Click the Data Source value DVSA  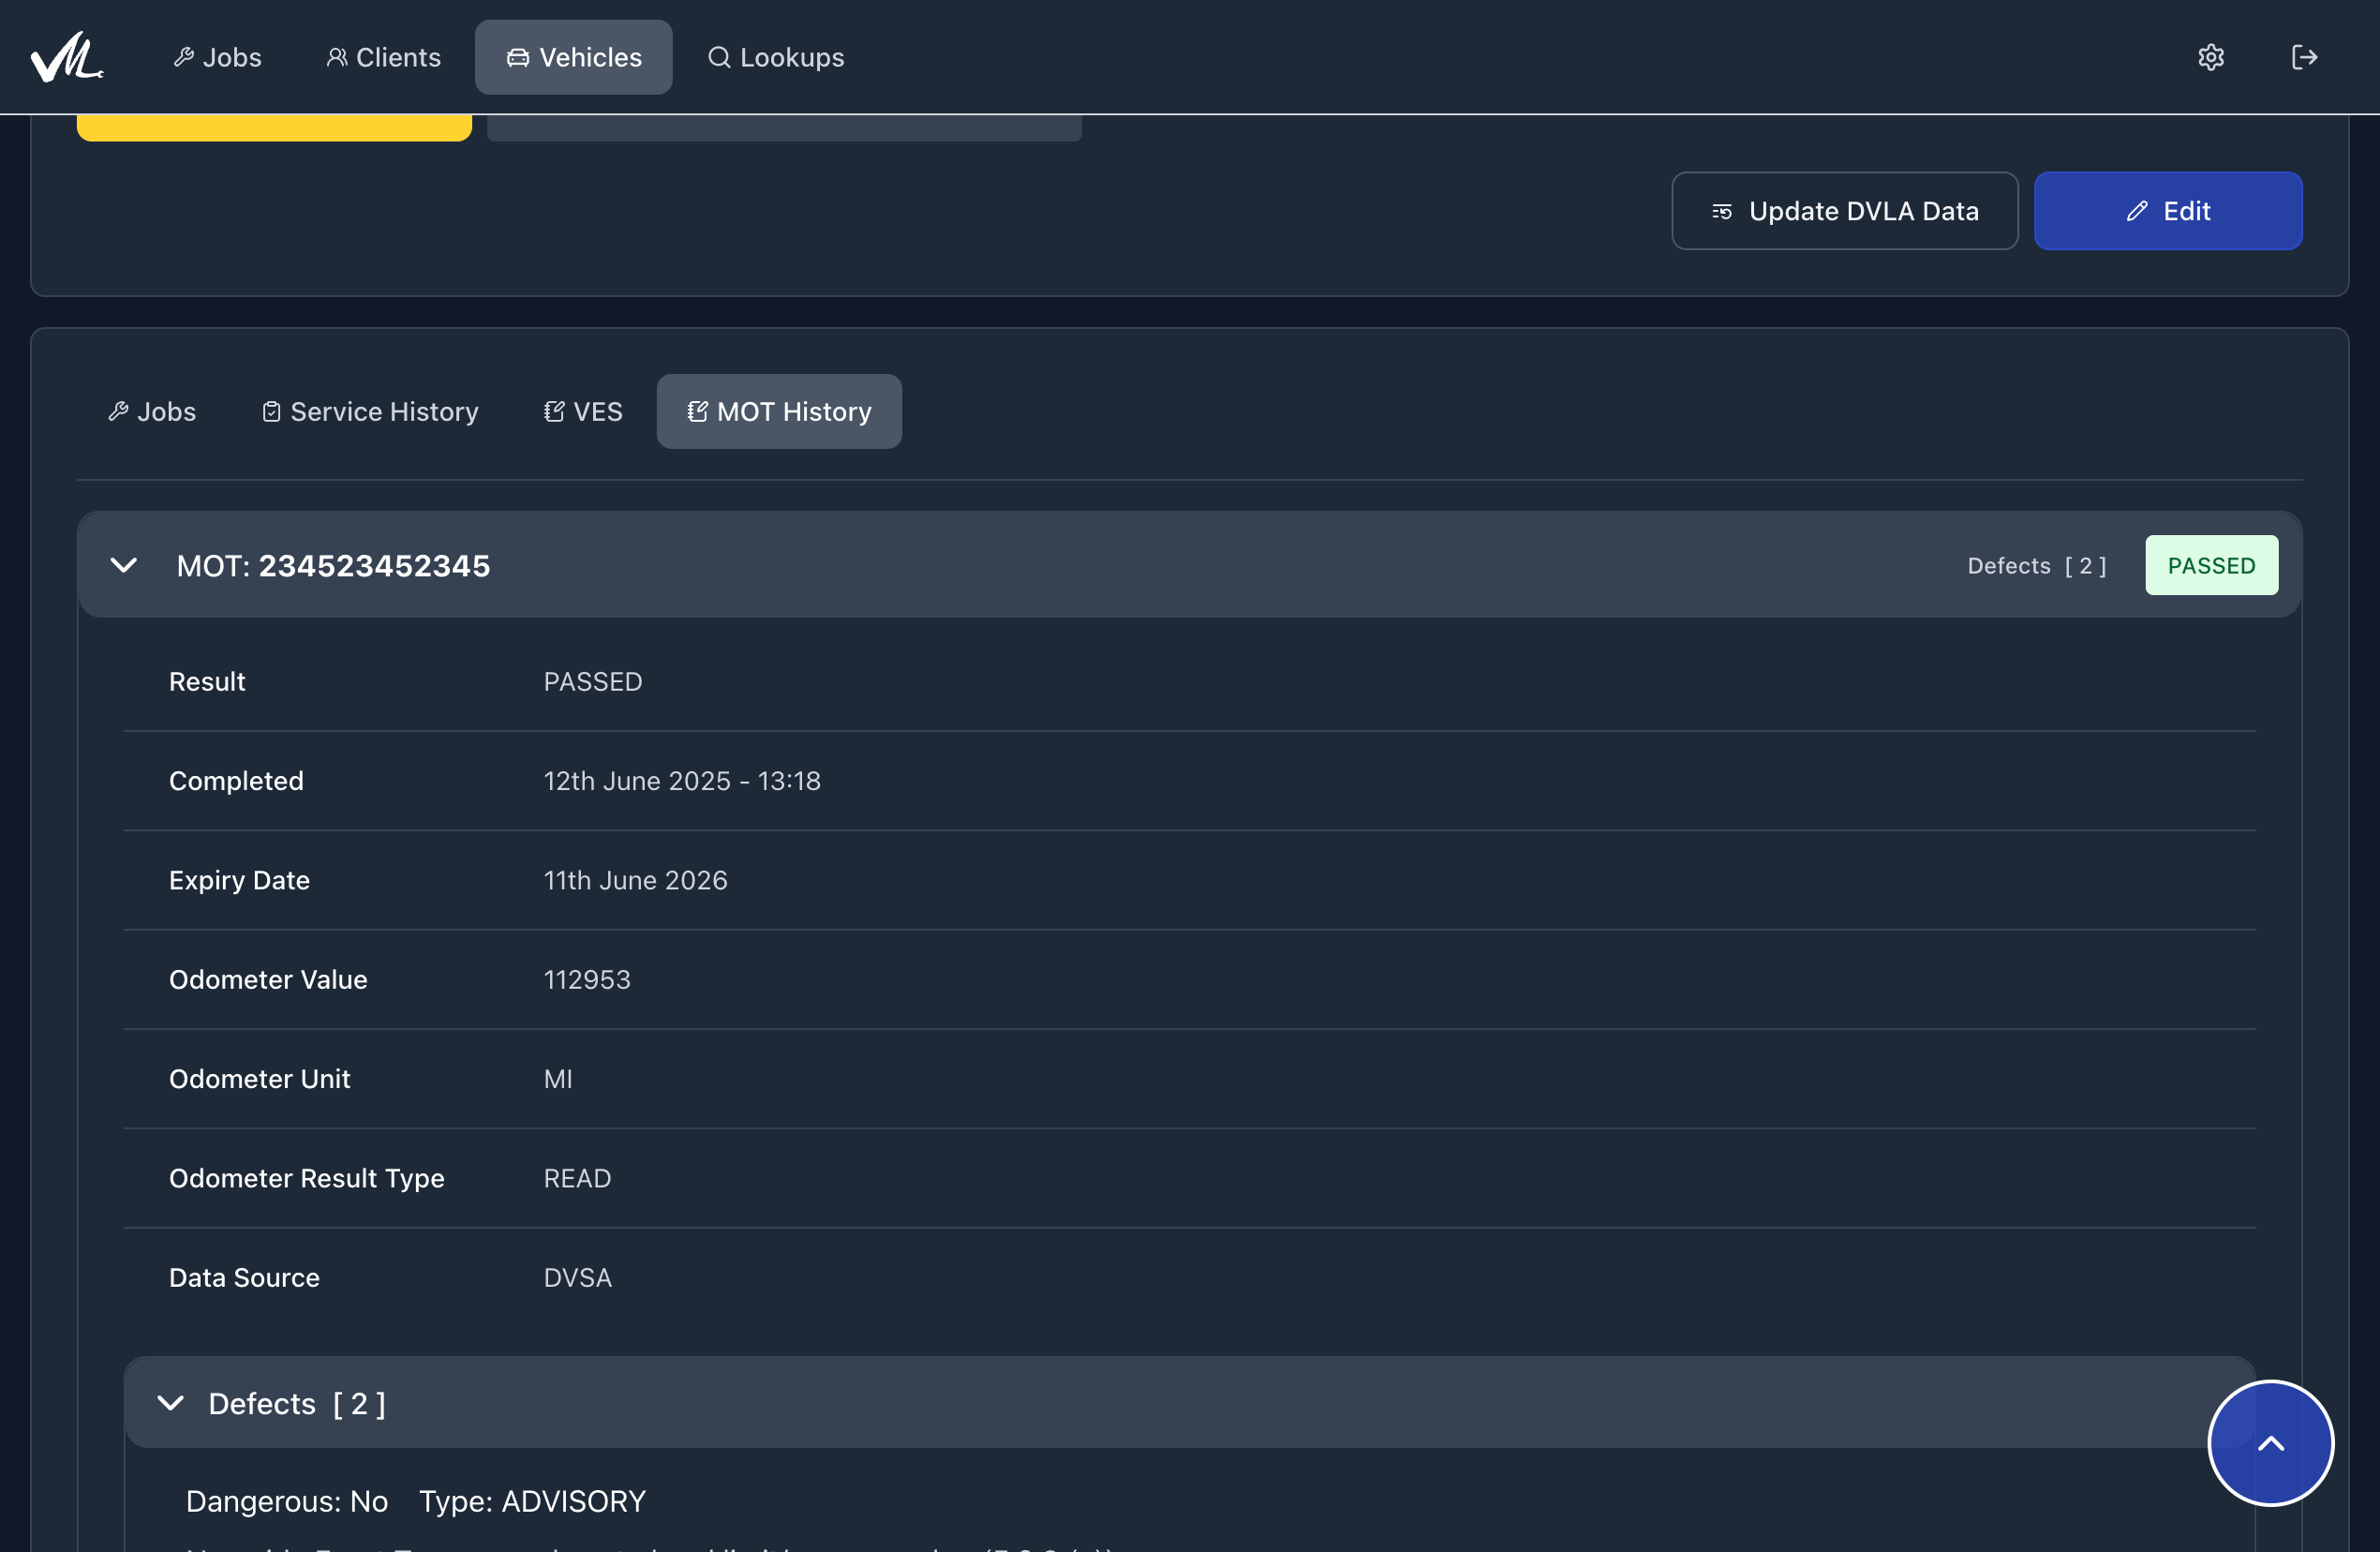click(577, 1278)
